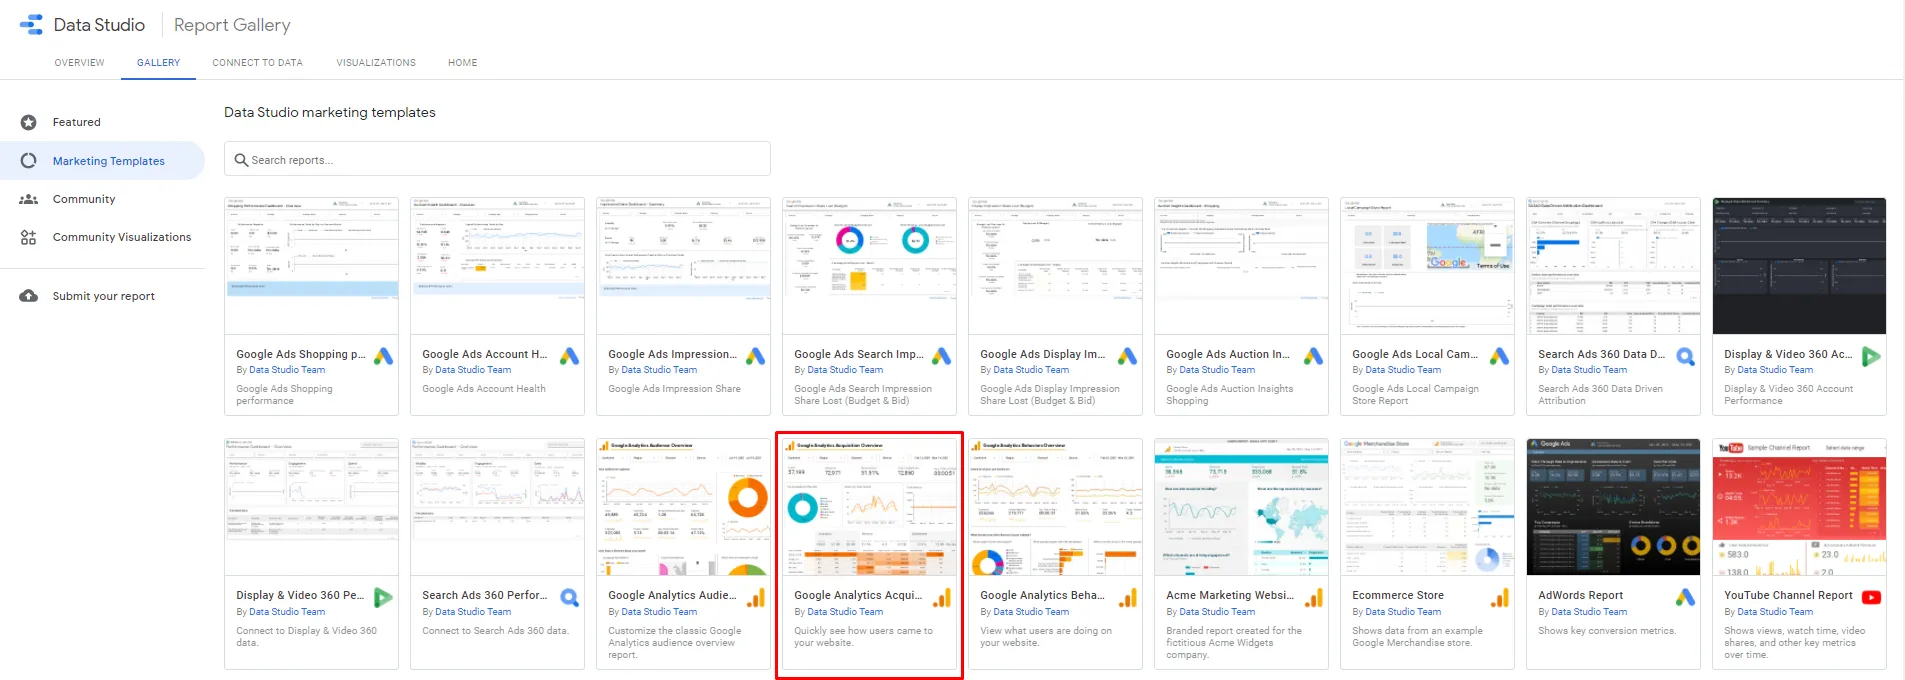
Task: Click the Featured star icon
Action: (x=29, y=122)
